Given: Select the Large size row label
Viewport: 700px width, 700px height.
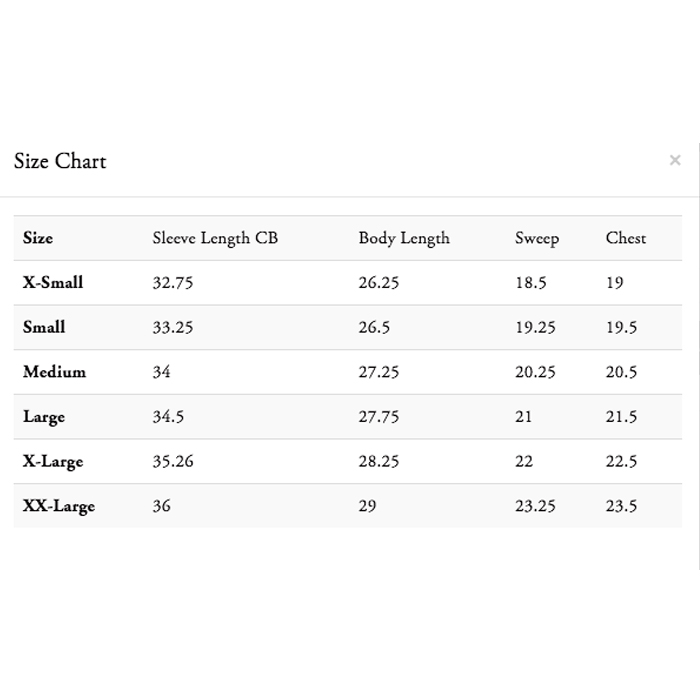Looking at the screenshot, I should pyautogui.click(x=44, y=417).
